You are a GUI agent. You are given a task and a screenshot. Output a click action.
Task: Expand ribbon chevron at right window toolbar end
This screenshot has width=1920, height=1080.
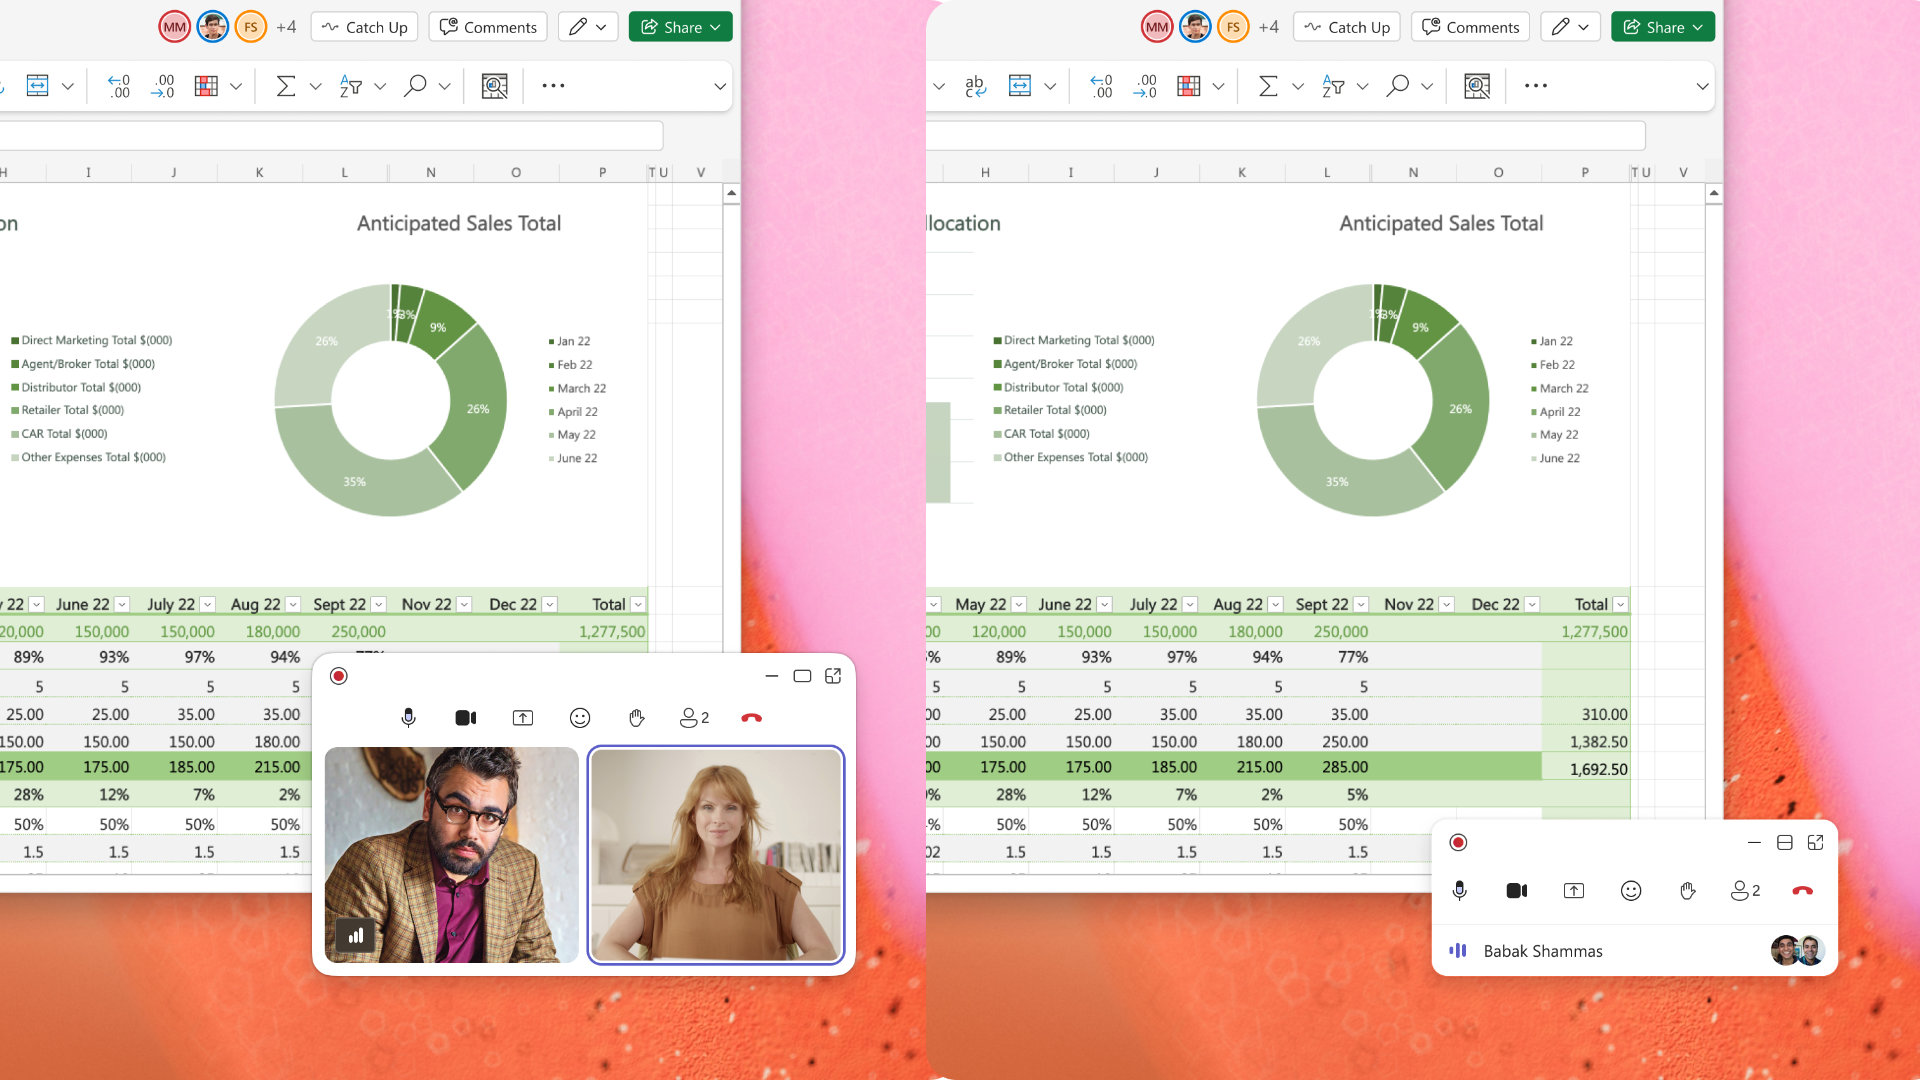[1702, 86]
